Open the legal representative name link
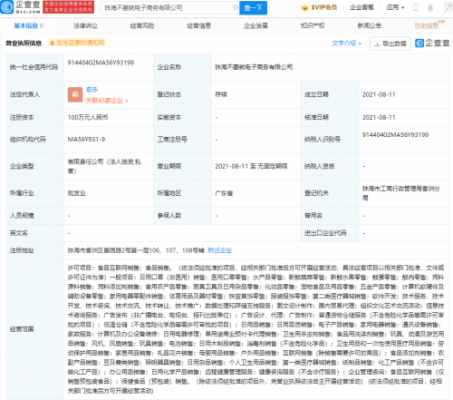 [92, 90]
